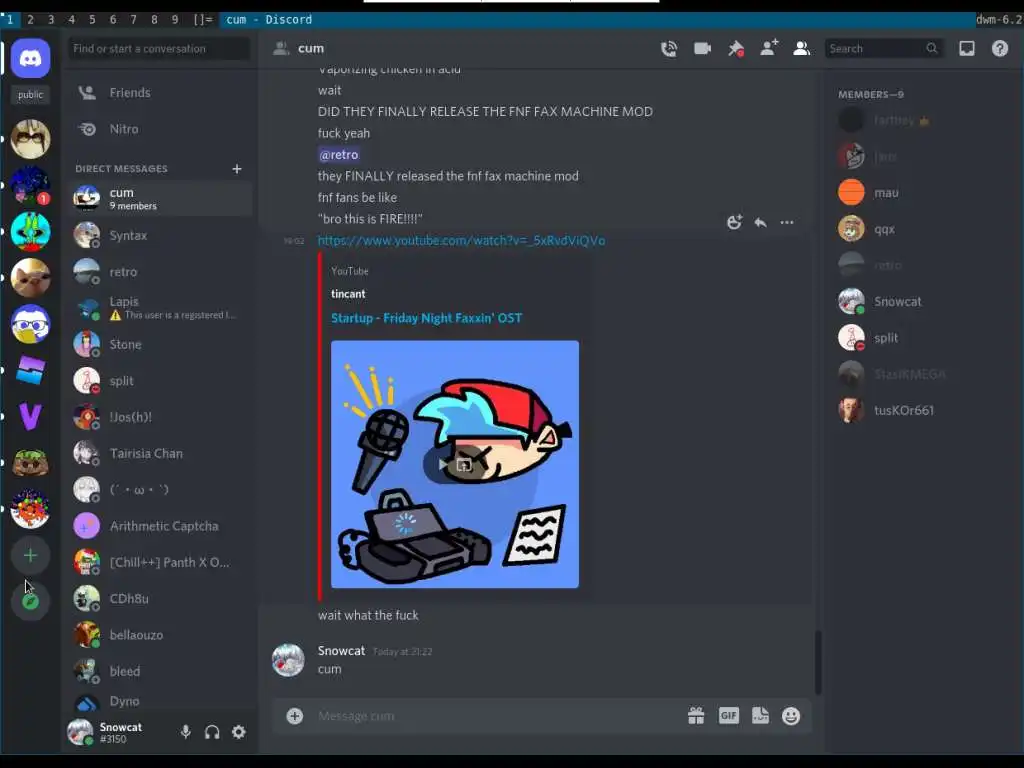Toggle member list visibility
The width and height of the screenshot is (1024, 768).
[801, 48]
